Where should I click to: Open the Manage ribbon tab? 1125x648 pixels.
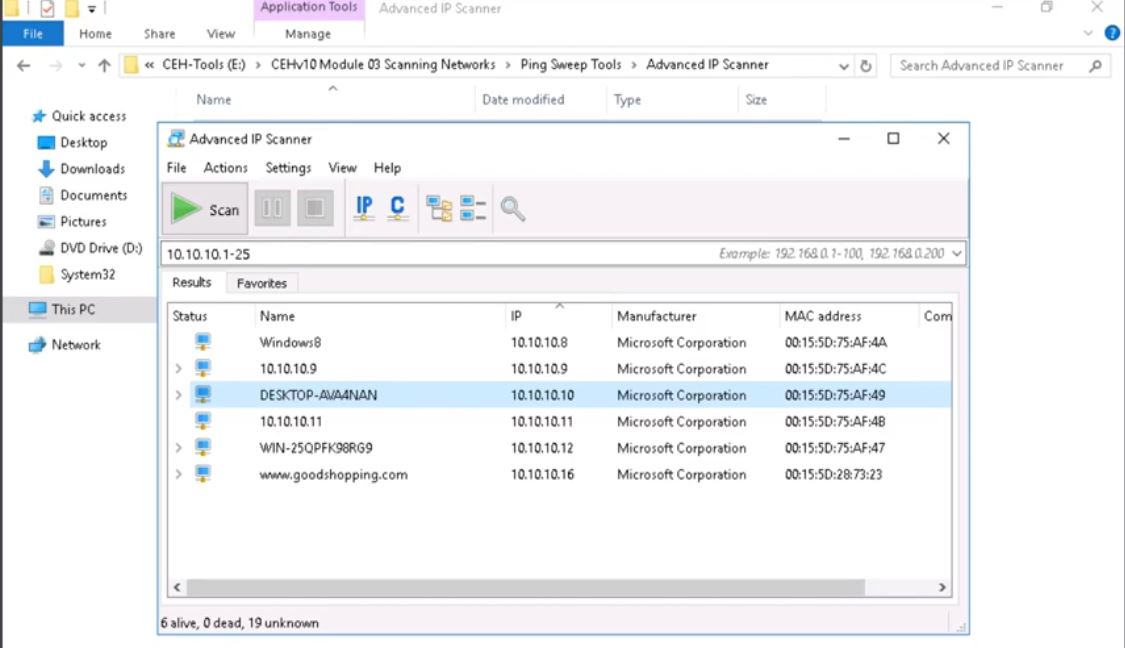308,34
